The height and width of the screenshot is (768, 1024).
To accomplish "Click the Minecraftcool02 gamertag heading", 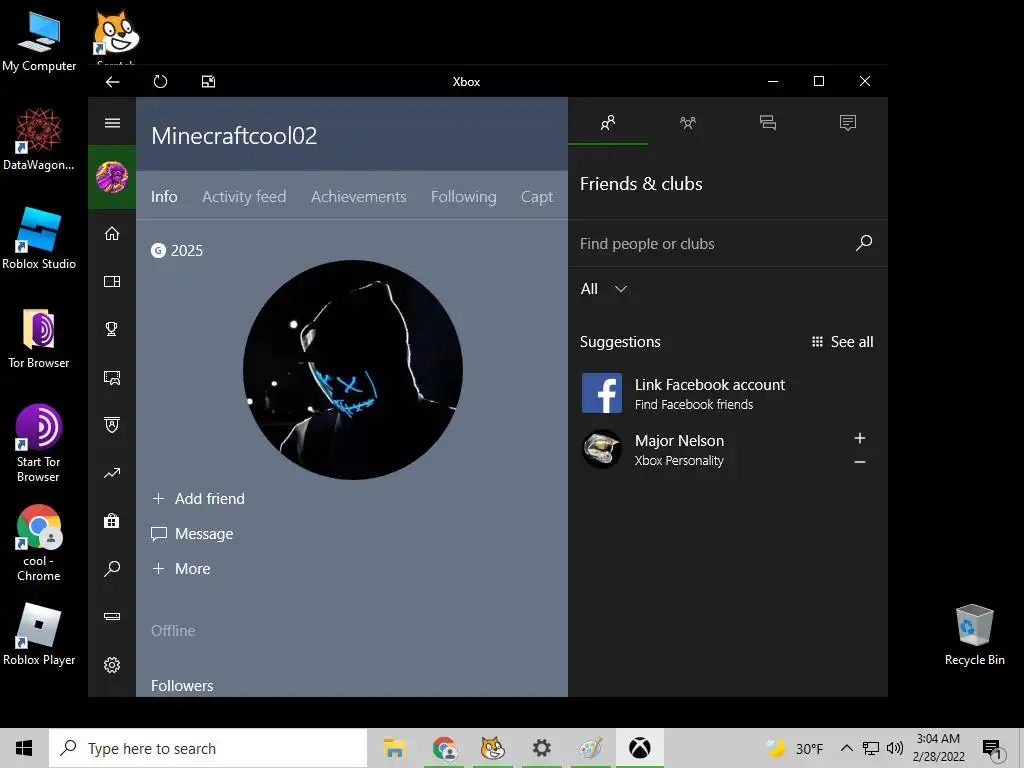I will coord(234,136).
